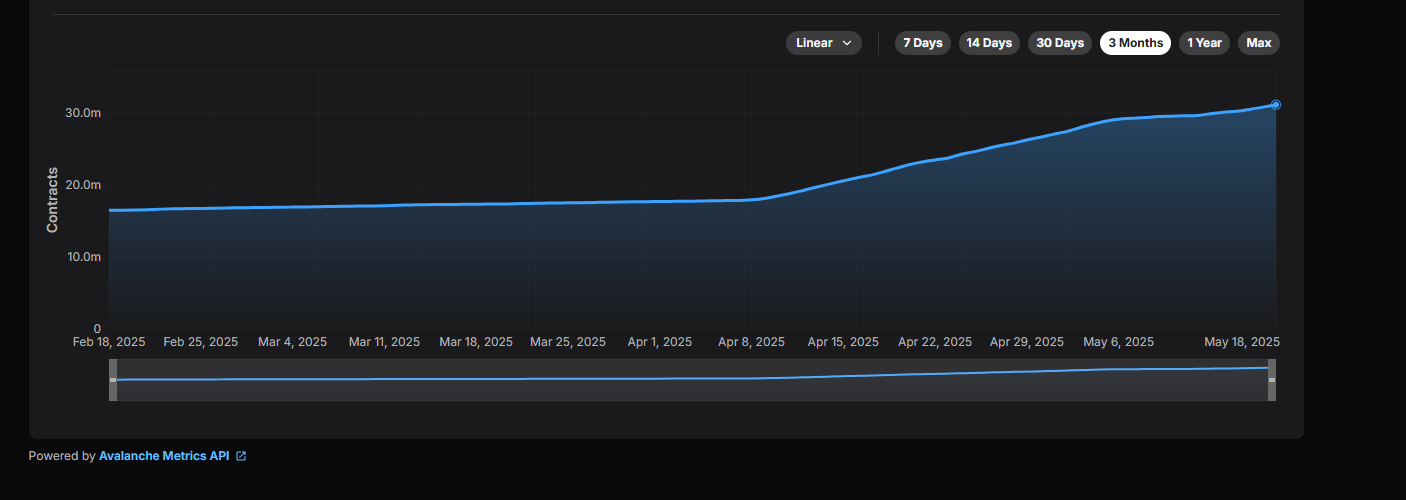The width and height of the screenshot is (1406, 500).
Task: Click the Mar 11, 2025 axis label
Action: (x=384, y=342)
